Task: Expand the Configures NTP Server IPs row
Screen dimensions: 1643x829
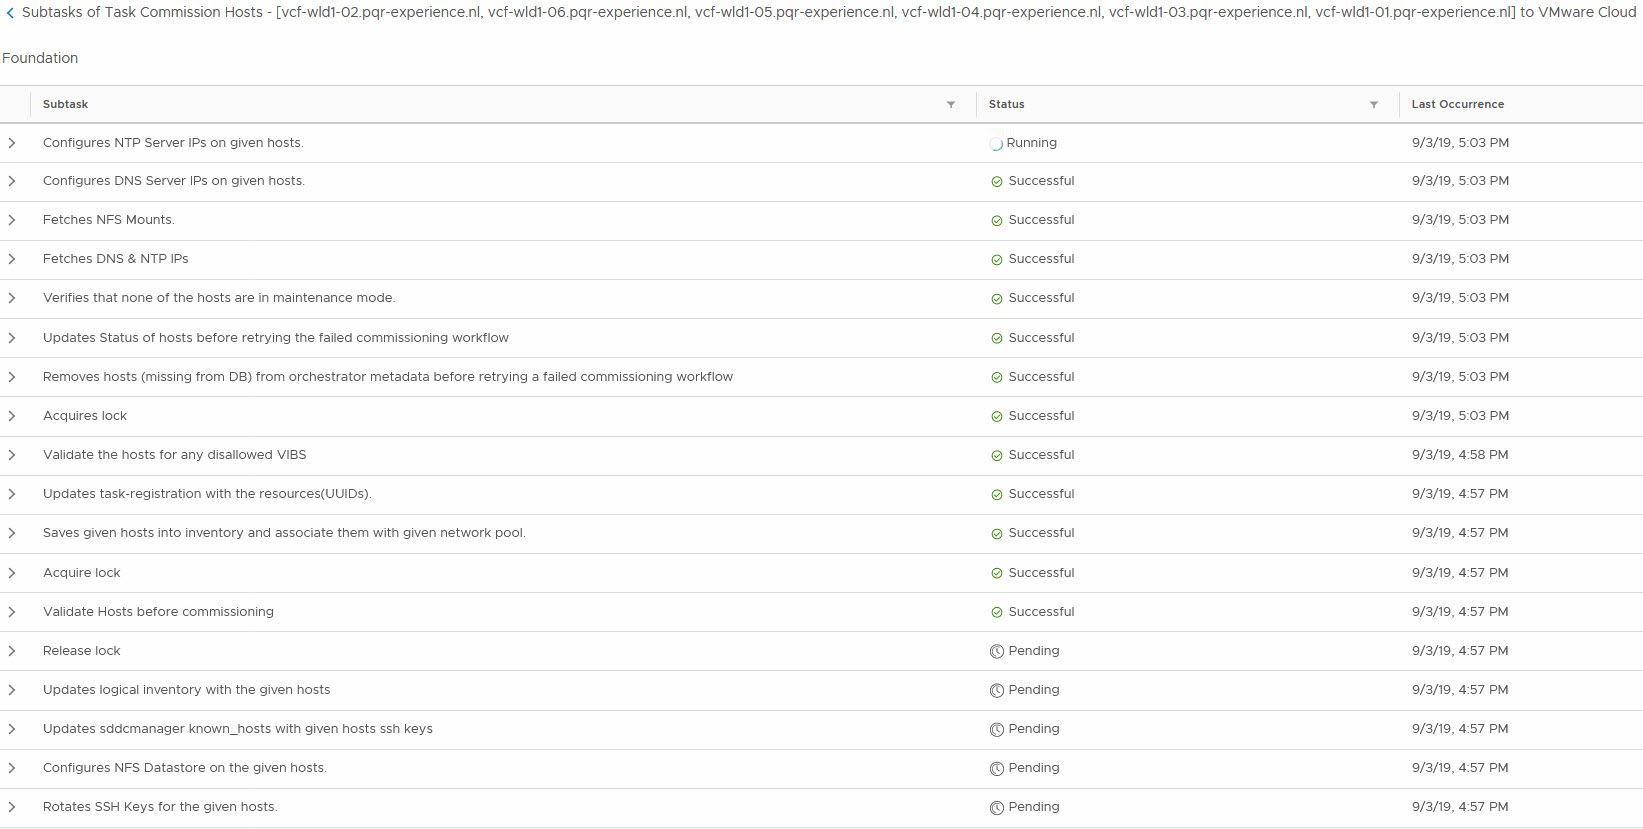Action: click(x=12, y=143)
